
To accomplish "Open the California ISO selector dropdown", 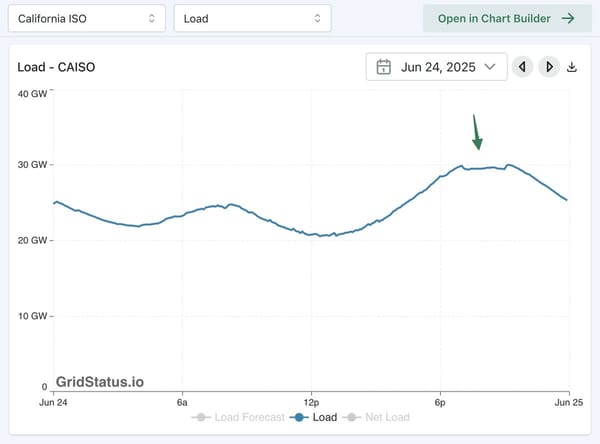I will [x=87, y=18].
